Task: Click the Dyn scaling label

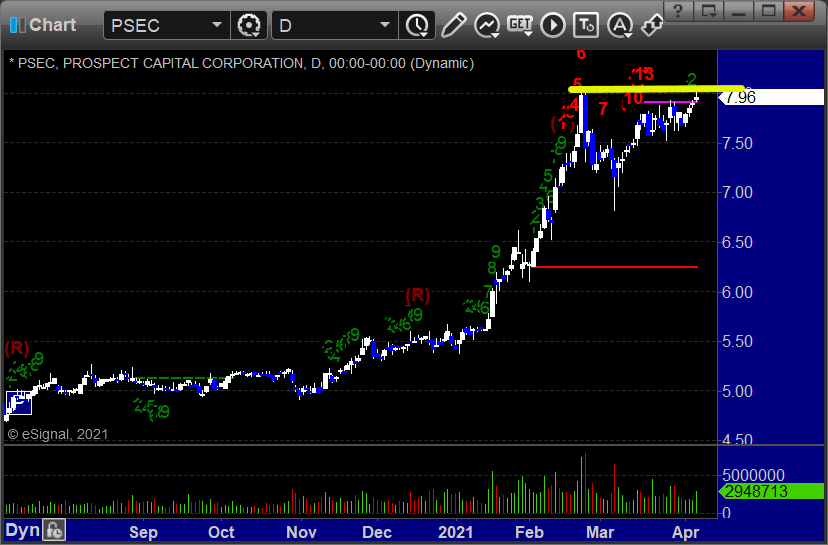Action: tap(22, 530)
